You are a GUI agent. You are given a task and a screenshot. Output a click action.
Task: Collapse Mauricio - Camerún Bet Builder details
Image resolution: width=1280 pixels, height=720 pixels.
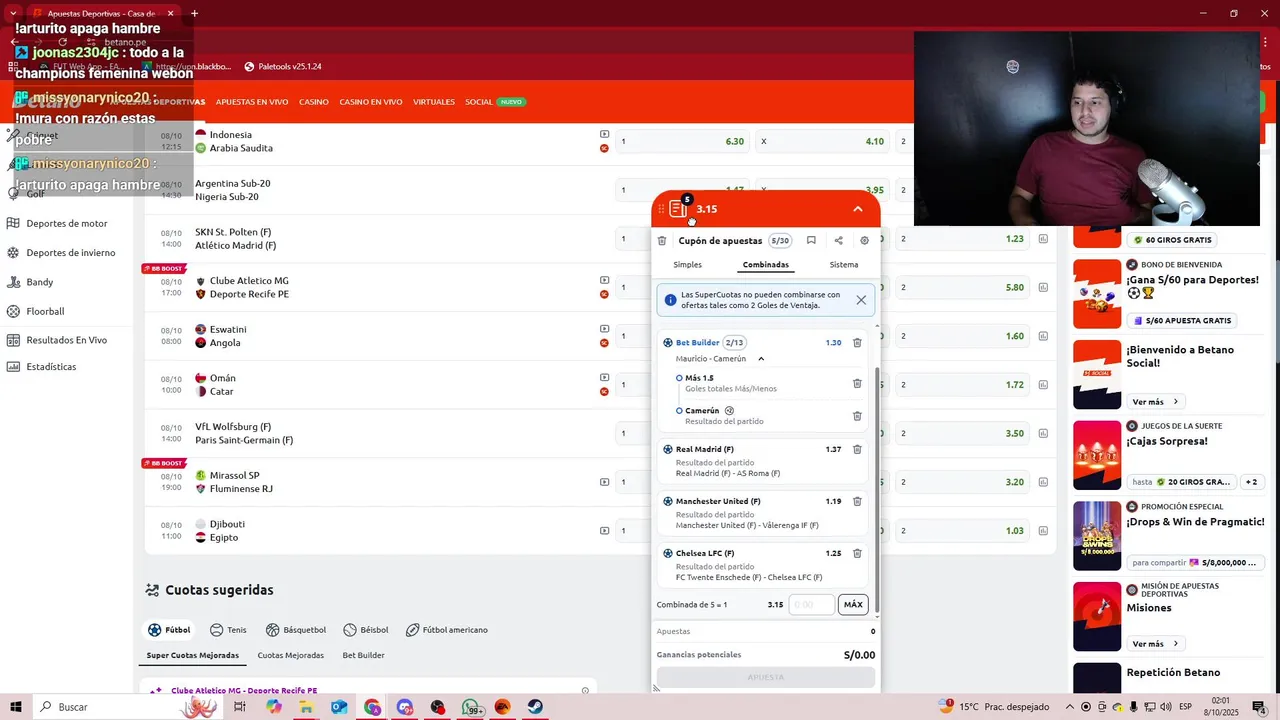761,359
